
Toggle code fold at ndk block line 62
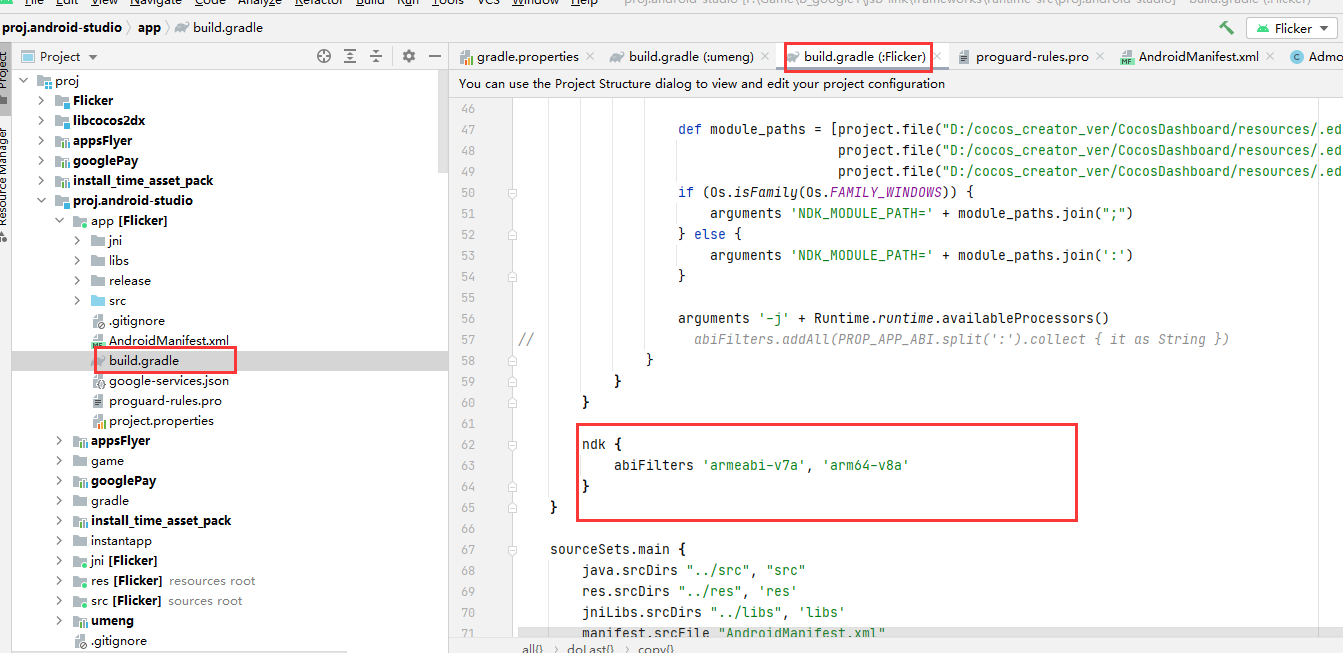[512, 444]
